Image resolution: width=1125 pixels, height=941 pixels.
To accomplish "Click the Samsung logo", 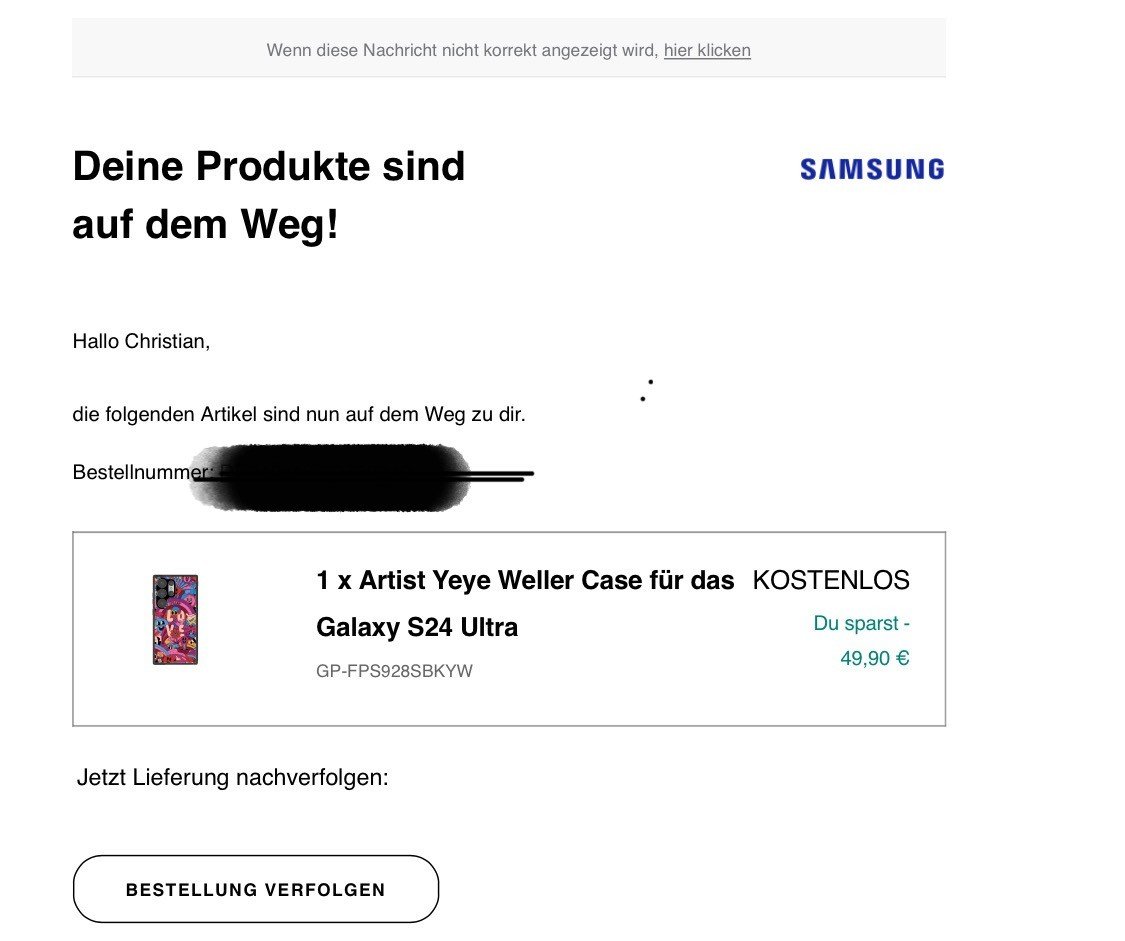I will pyautogui.click(x=872, y=169).
